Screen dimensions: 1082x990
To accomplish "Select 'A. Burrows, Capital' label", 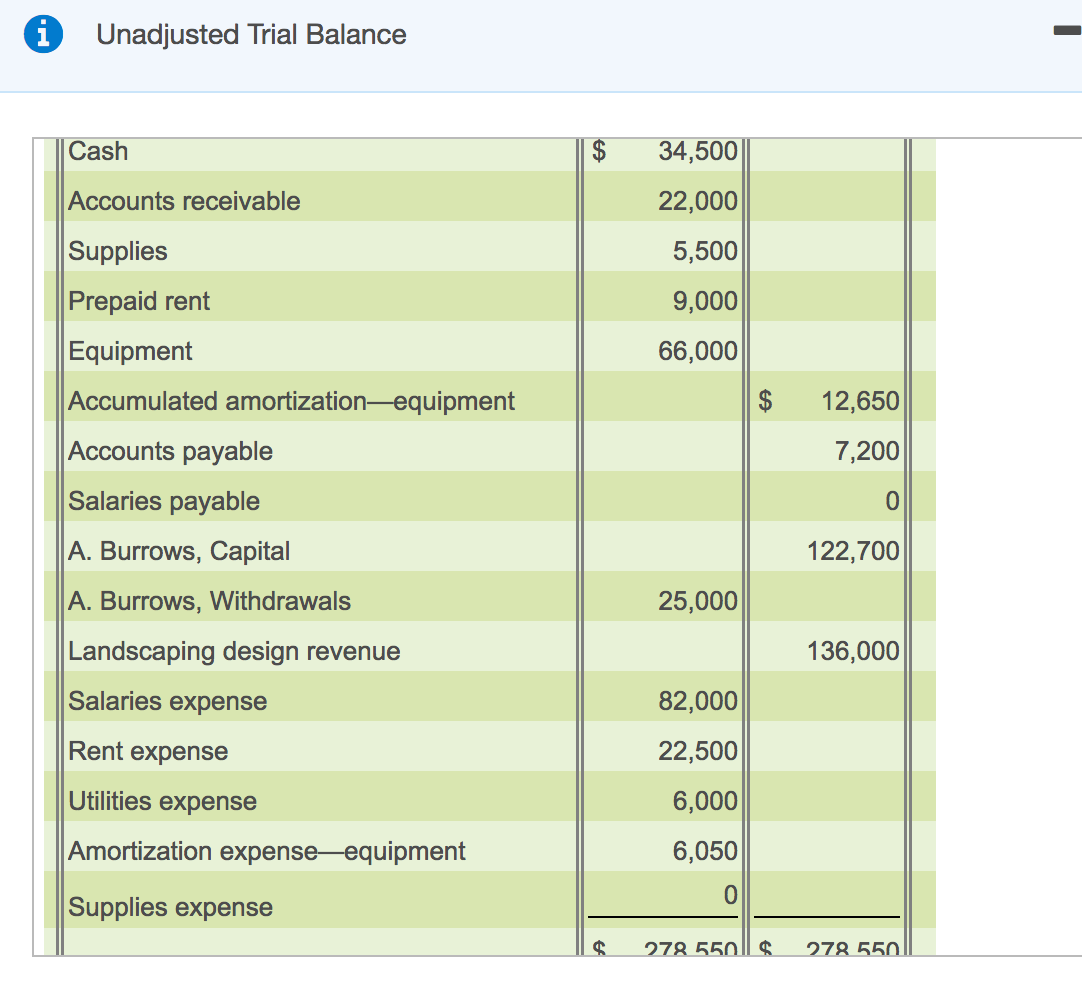I will (x=179, y=551).
